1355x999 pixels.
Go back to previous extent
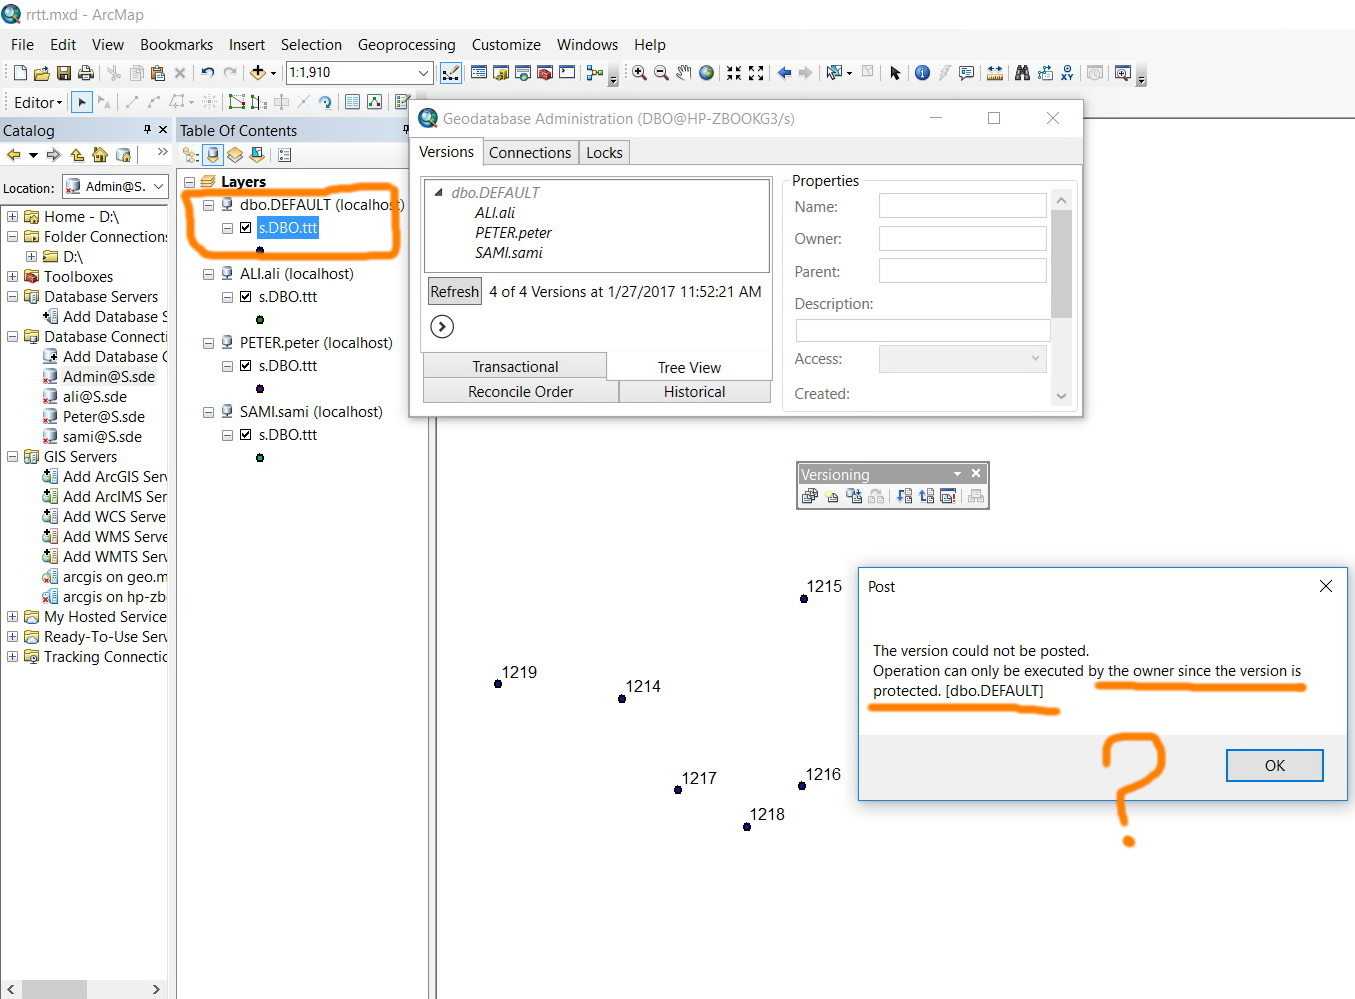784,73
